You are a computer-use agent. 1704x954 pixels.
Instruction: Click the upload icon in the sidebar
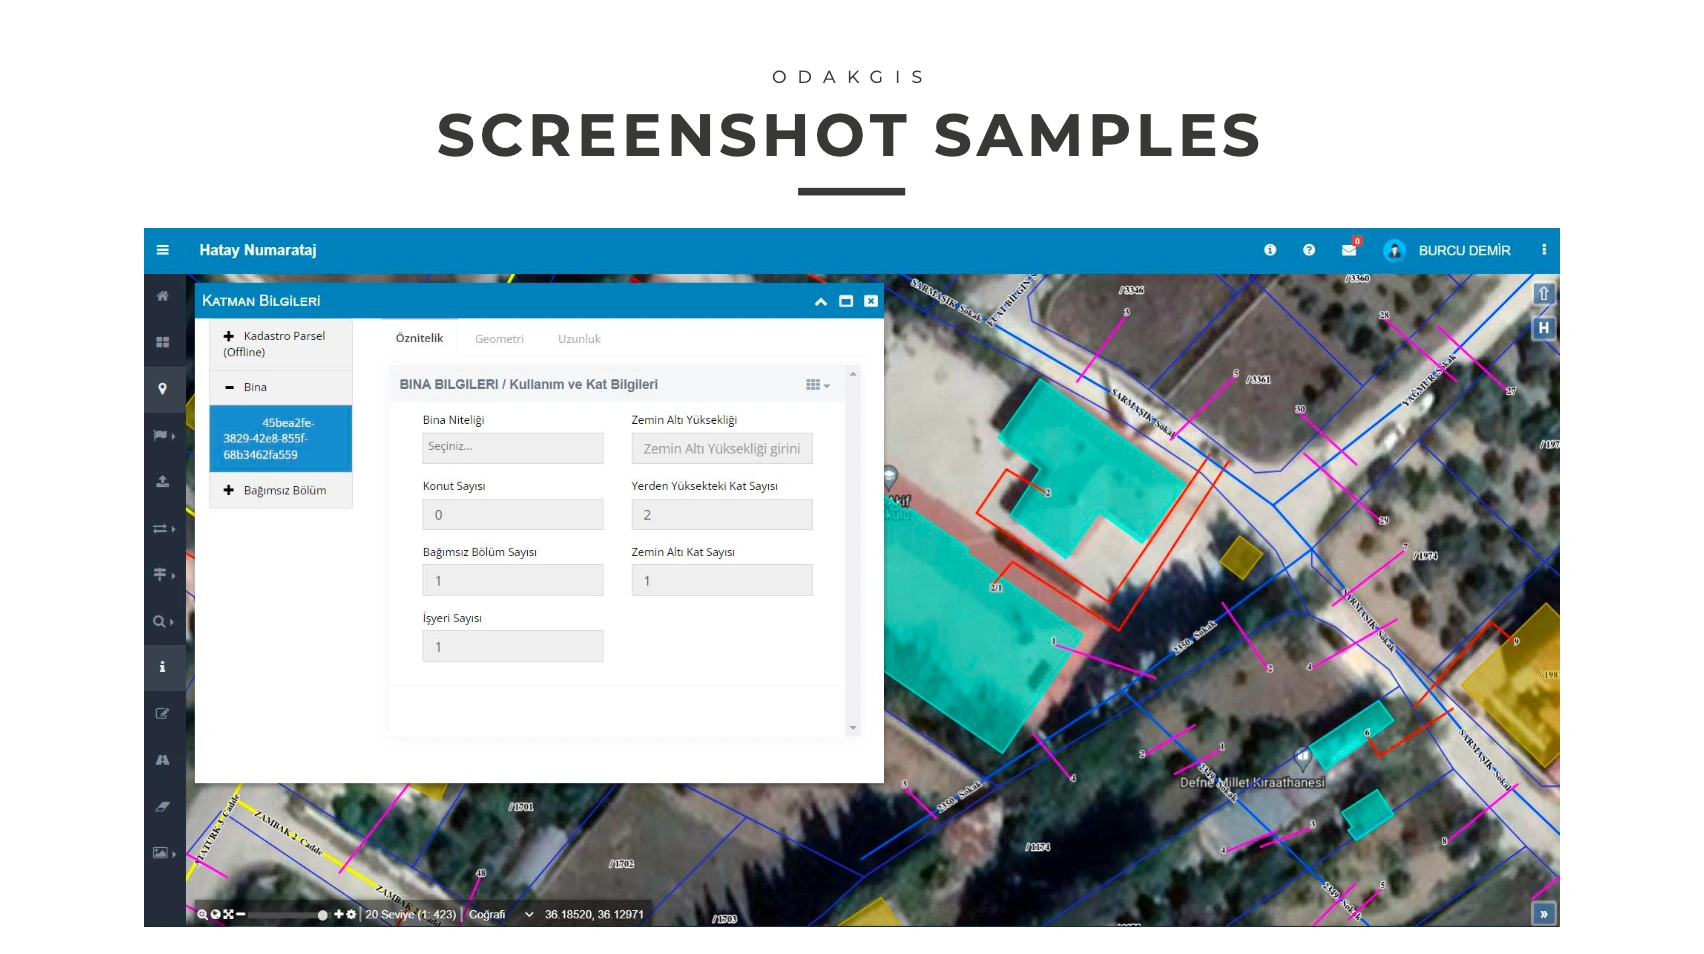(x=162, y=482)
